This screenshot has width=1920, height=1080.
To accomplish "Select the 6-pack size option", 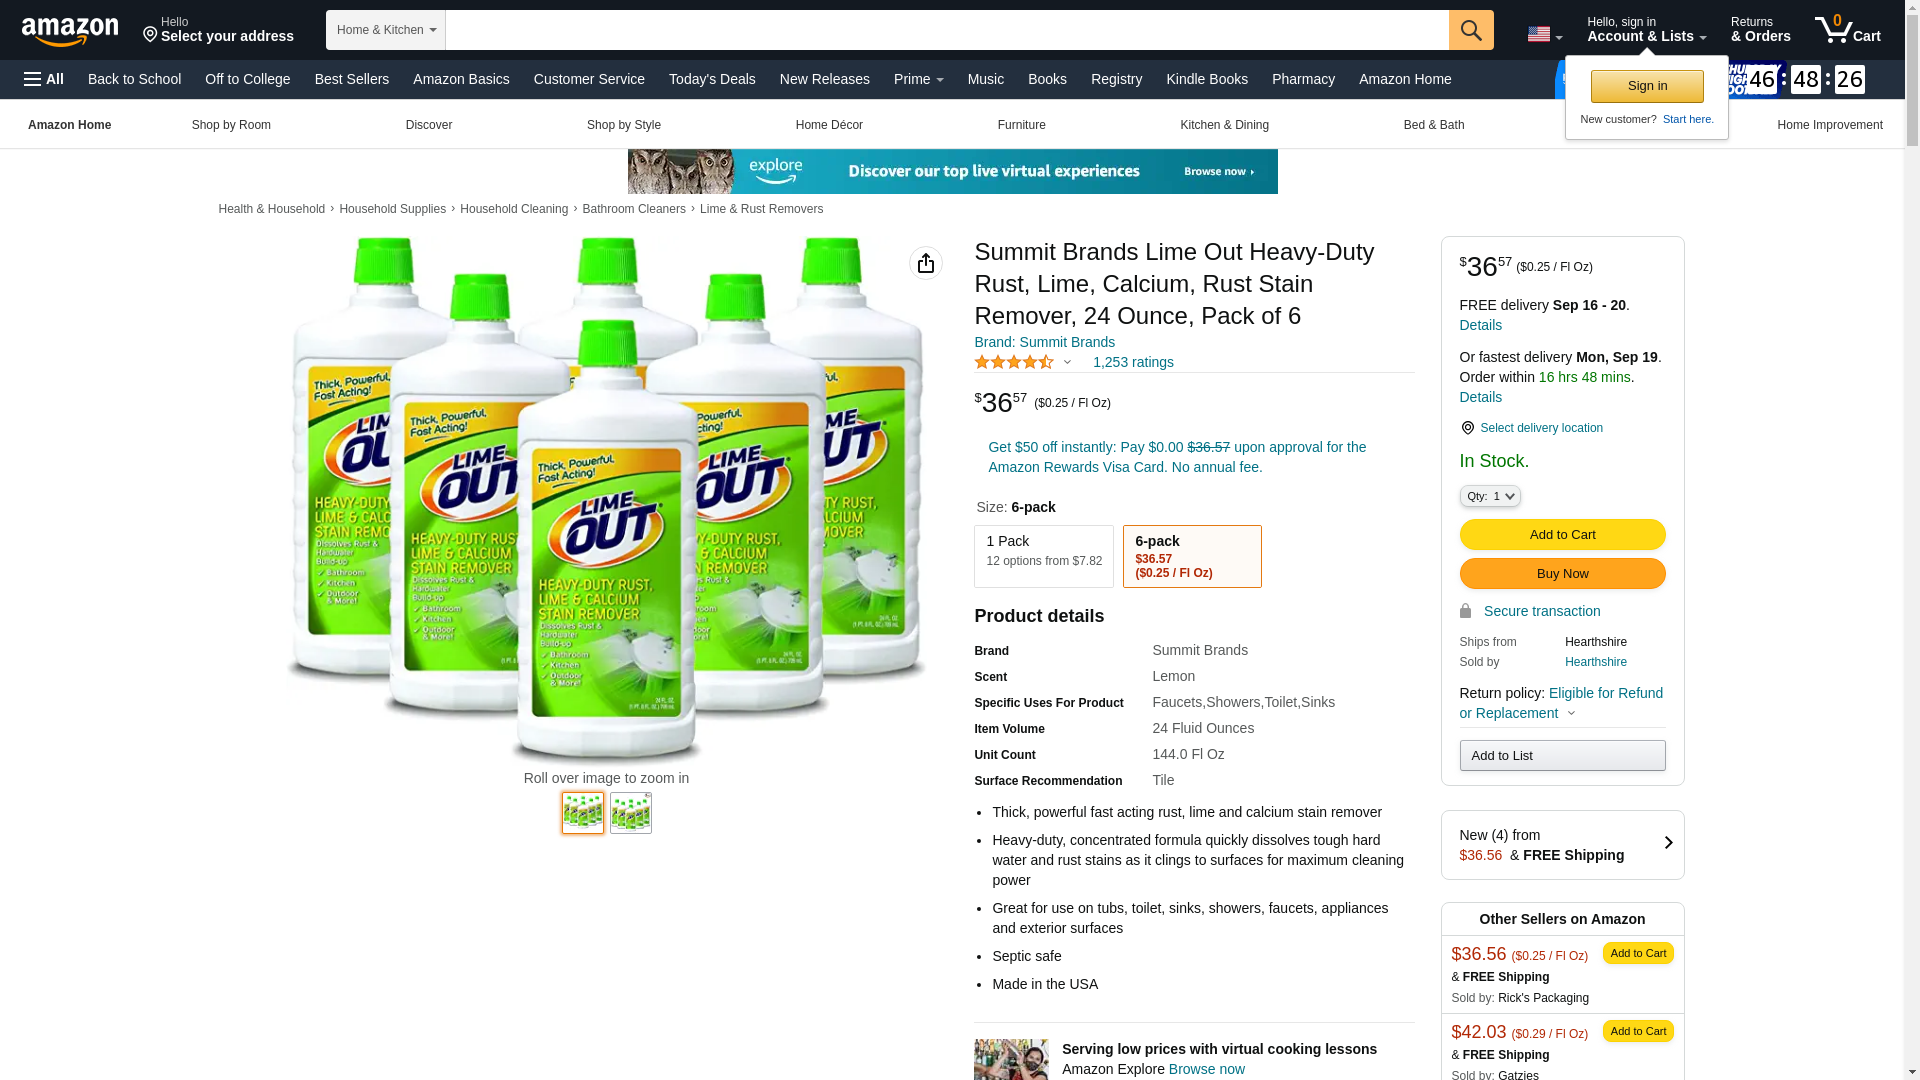I will tap(1192, 556).
